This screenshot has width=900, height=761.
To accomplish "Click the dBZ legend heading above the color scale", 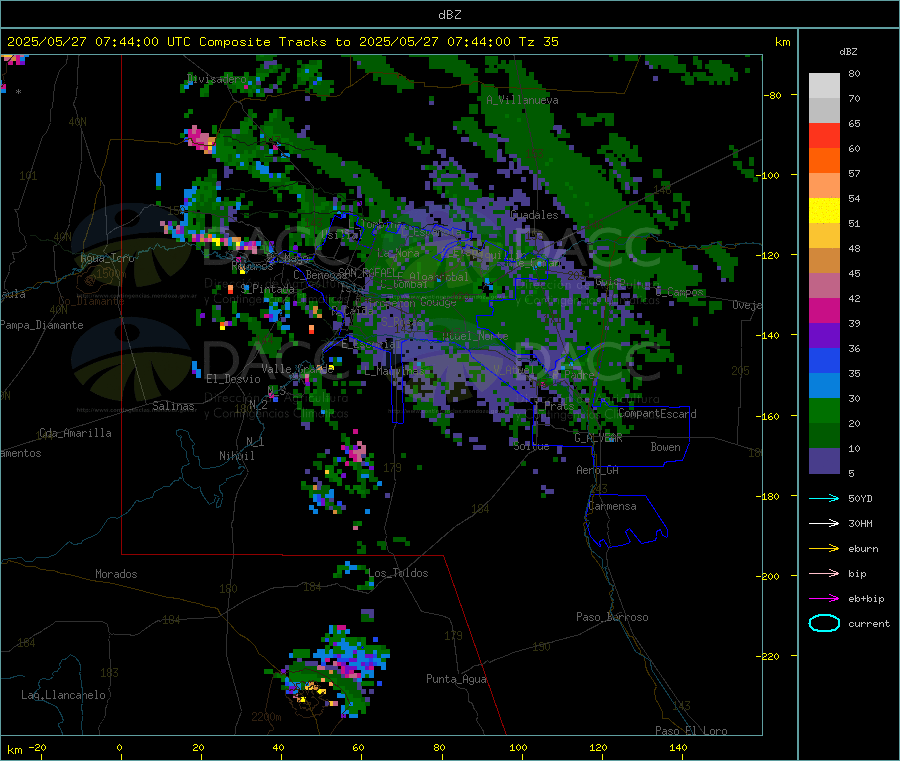I will coord(848,52).
